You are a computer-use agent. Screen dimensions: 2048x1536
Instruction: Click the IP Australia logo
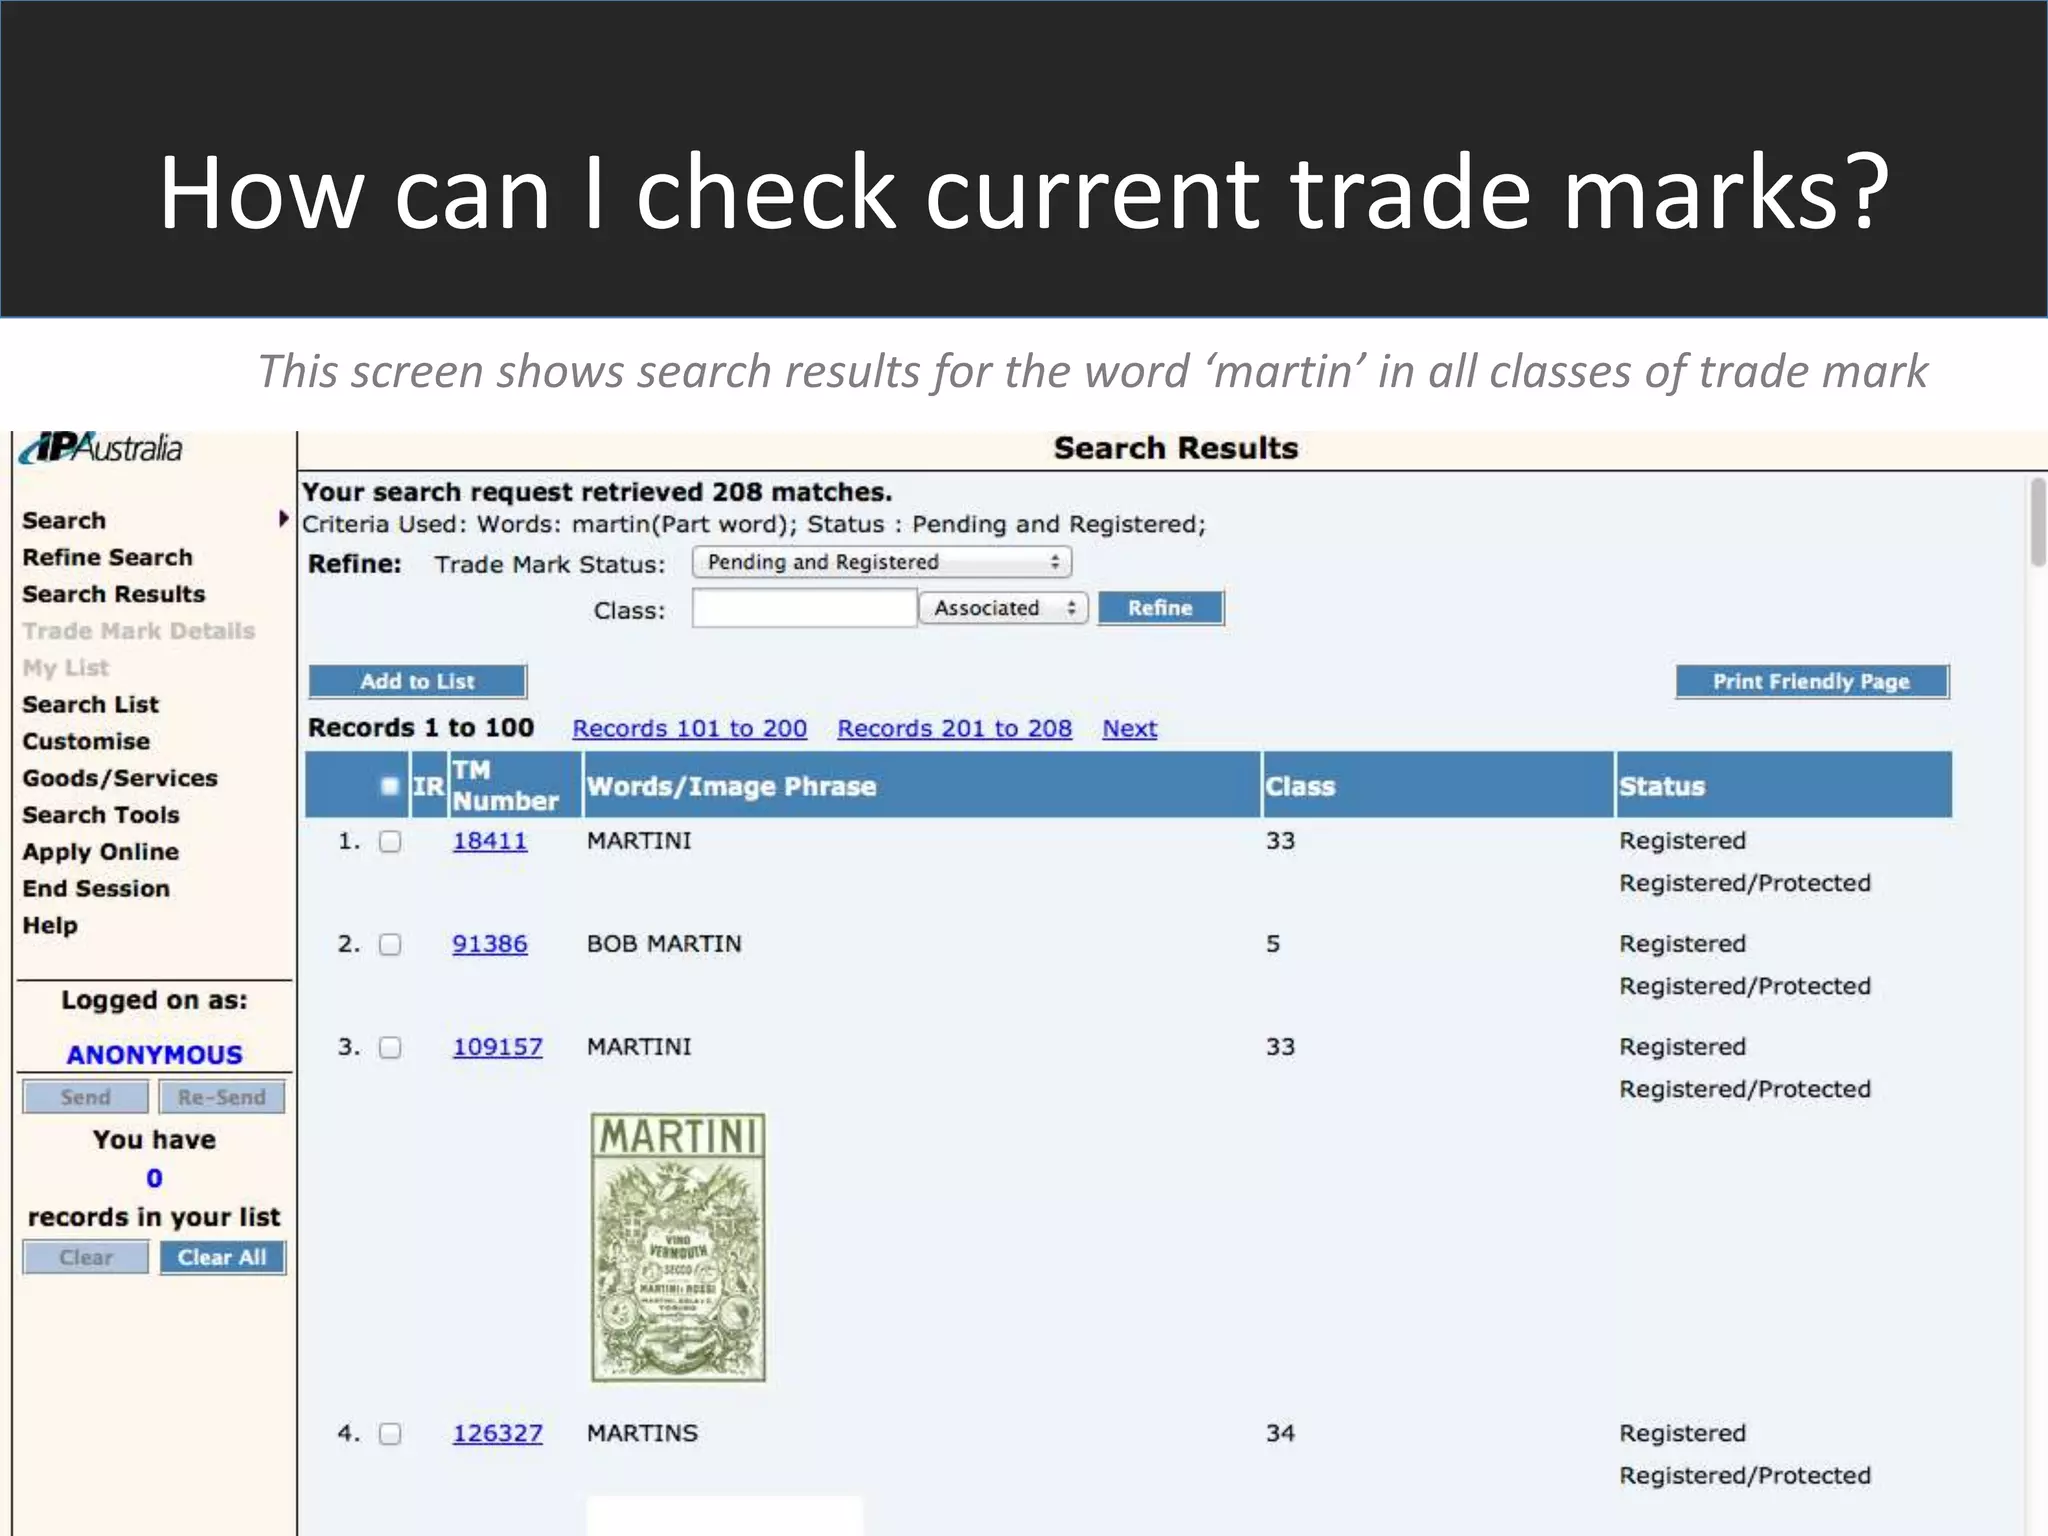click(x=101, y=448)
